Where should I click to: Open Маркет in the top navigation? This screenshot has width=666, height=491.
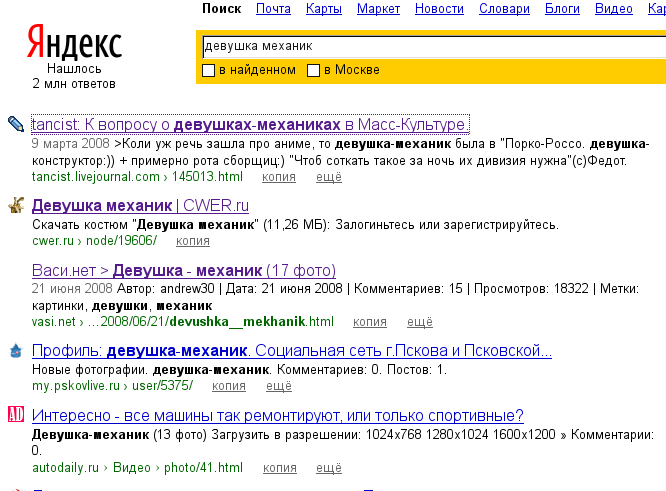[378, 8]
